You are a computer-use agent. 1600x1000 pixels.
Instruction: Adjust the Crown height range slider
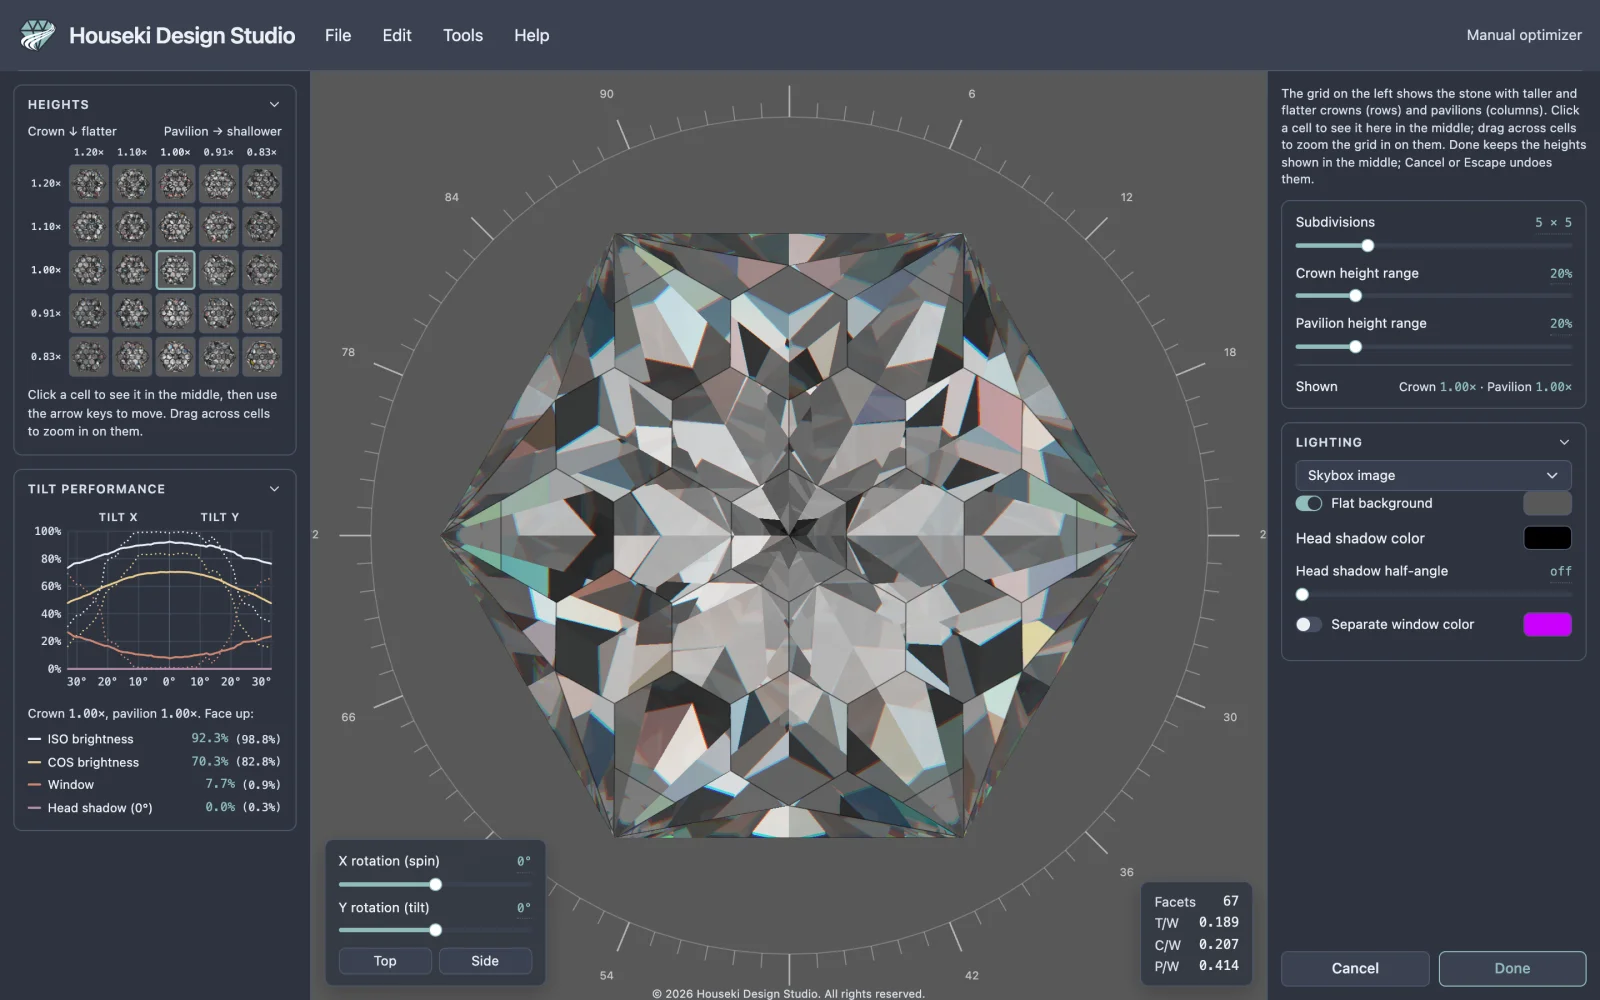point(1355,296)
